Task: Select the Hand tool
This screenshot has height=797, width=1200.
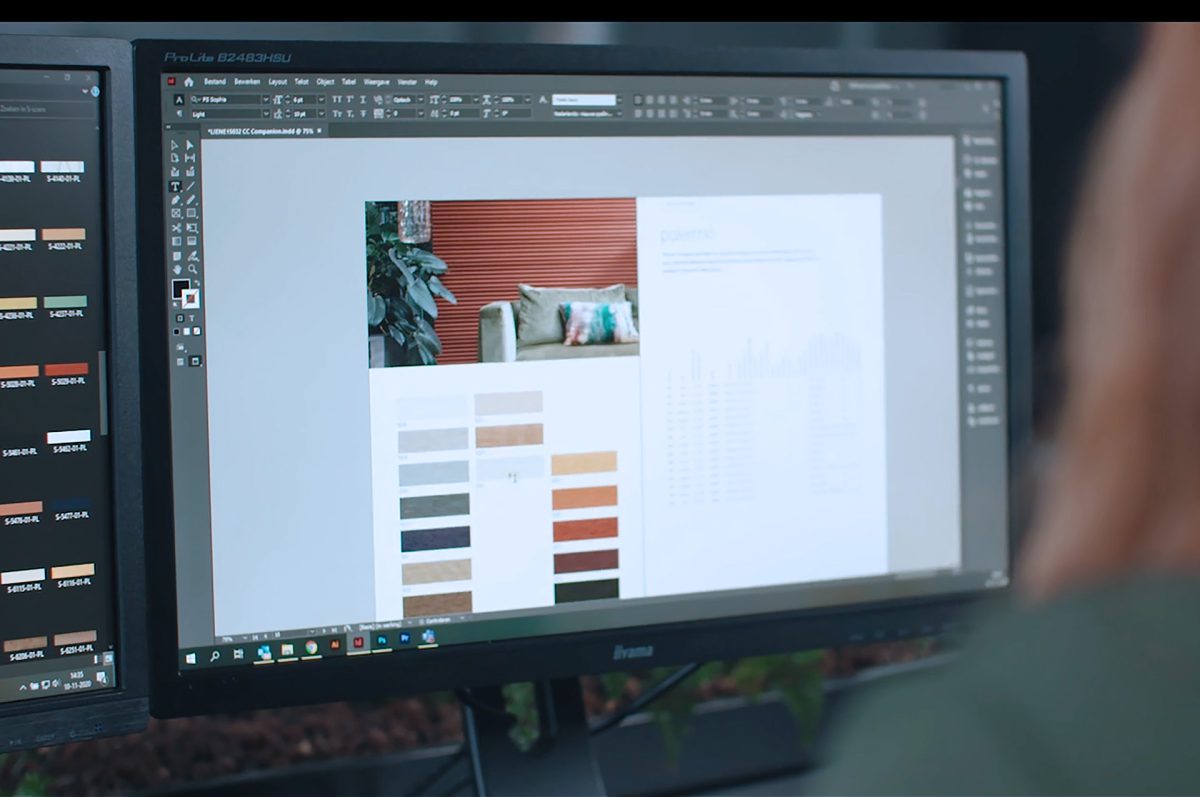Action: tap(175, 268)
